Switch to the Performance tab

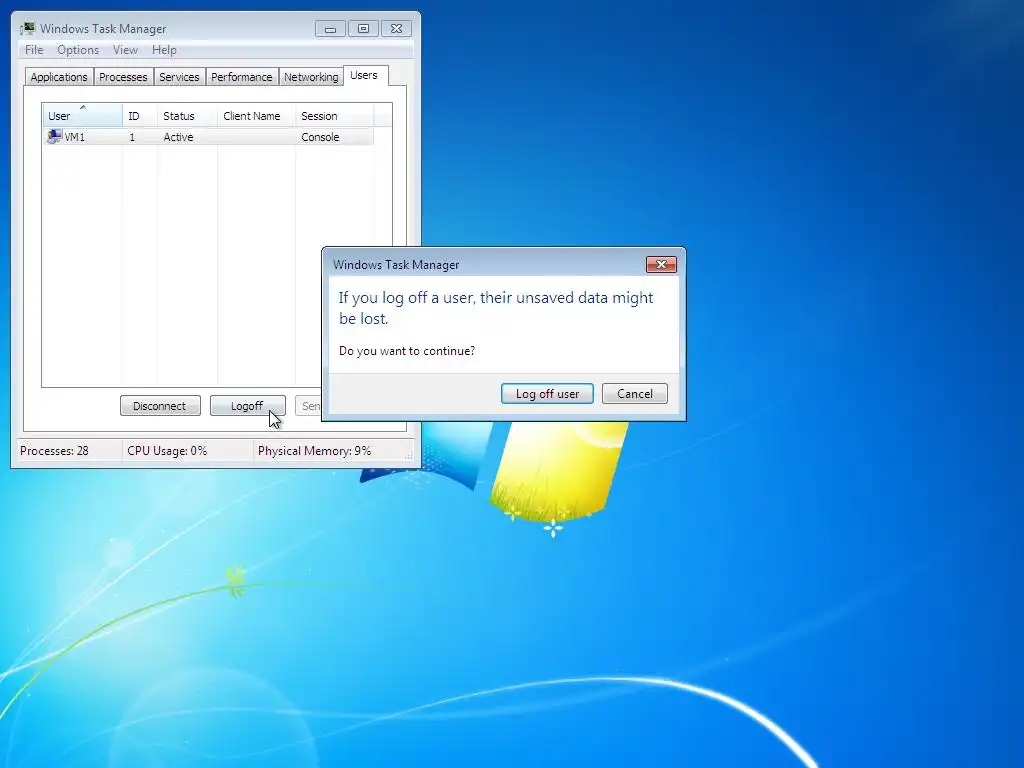point(242,77)
